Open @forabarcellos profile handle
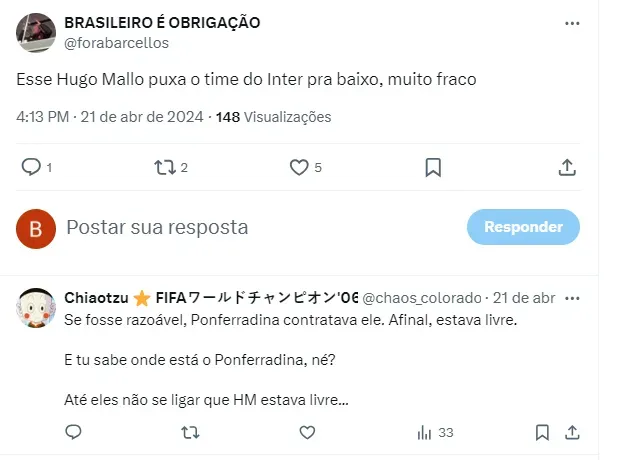The width and height of the screenshot is (627, 460). (x=116, y=42)
